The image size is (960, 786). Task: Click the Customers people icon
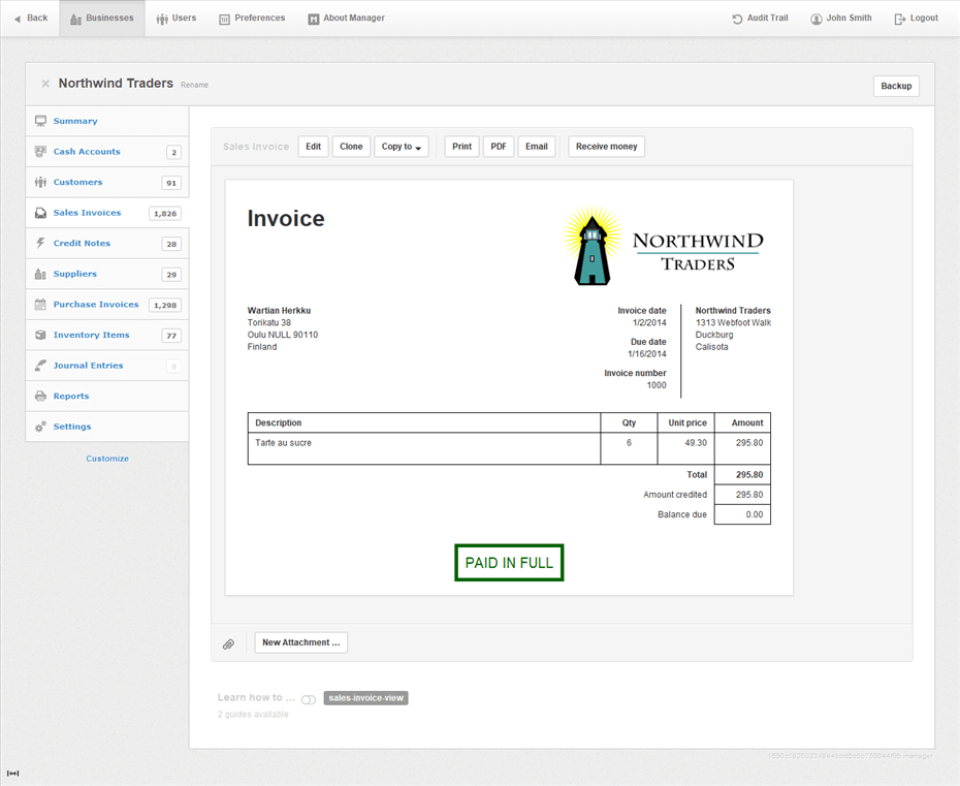click(40, 182)
